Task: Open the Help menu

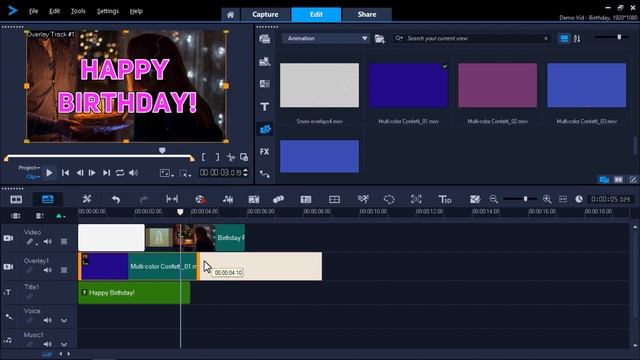Action: click(x=136, y=11)
